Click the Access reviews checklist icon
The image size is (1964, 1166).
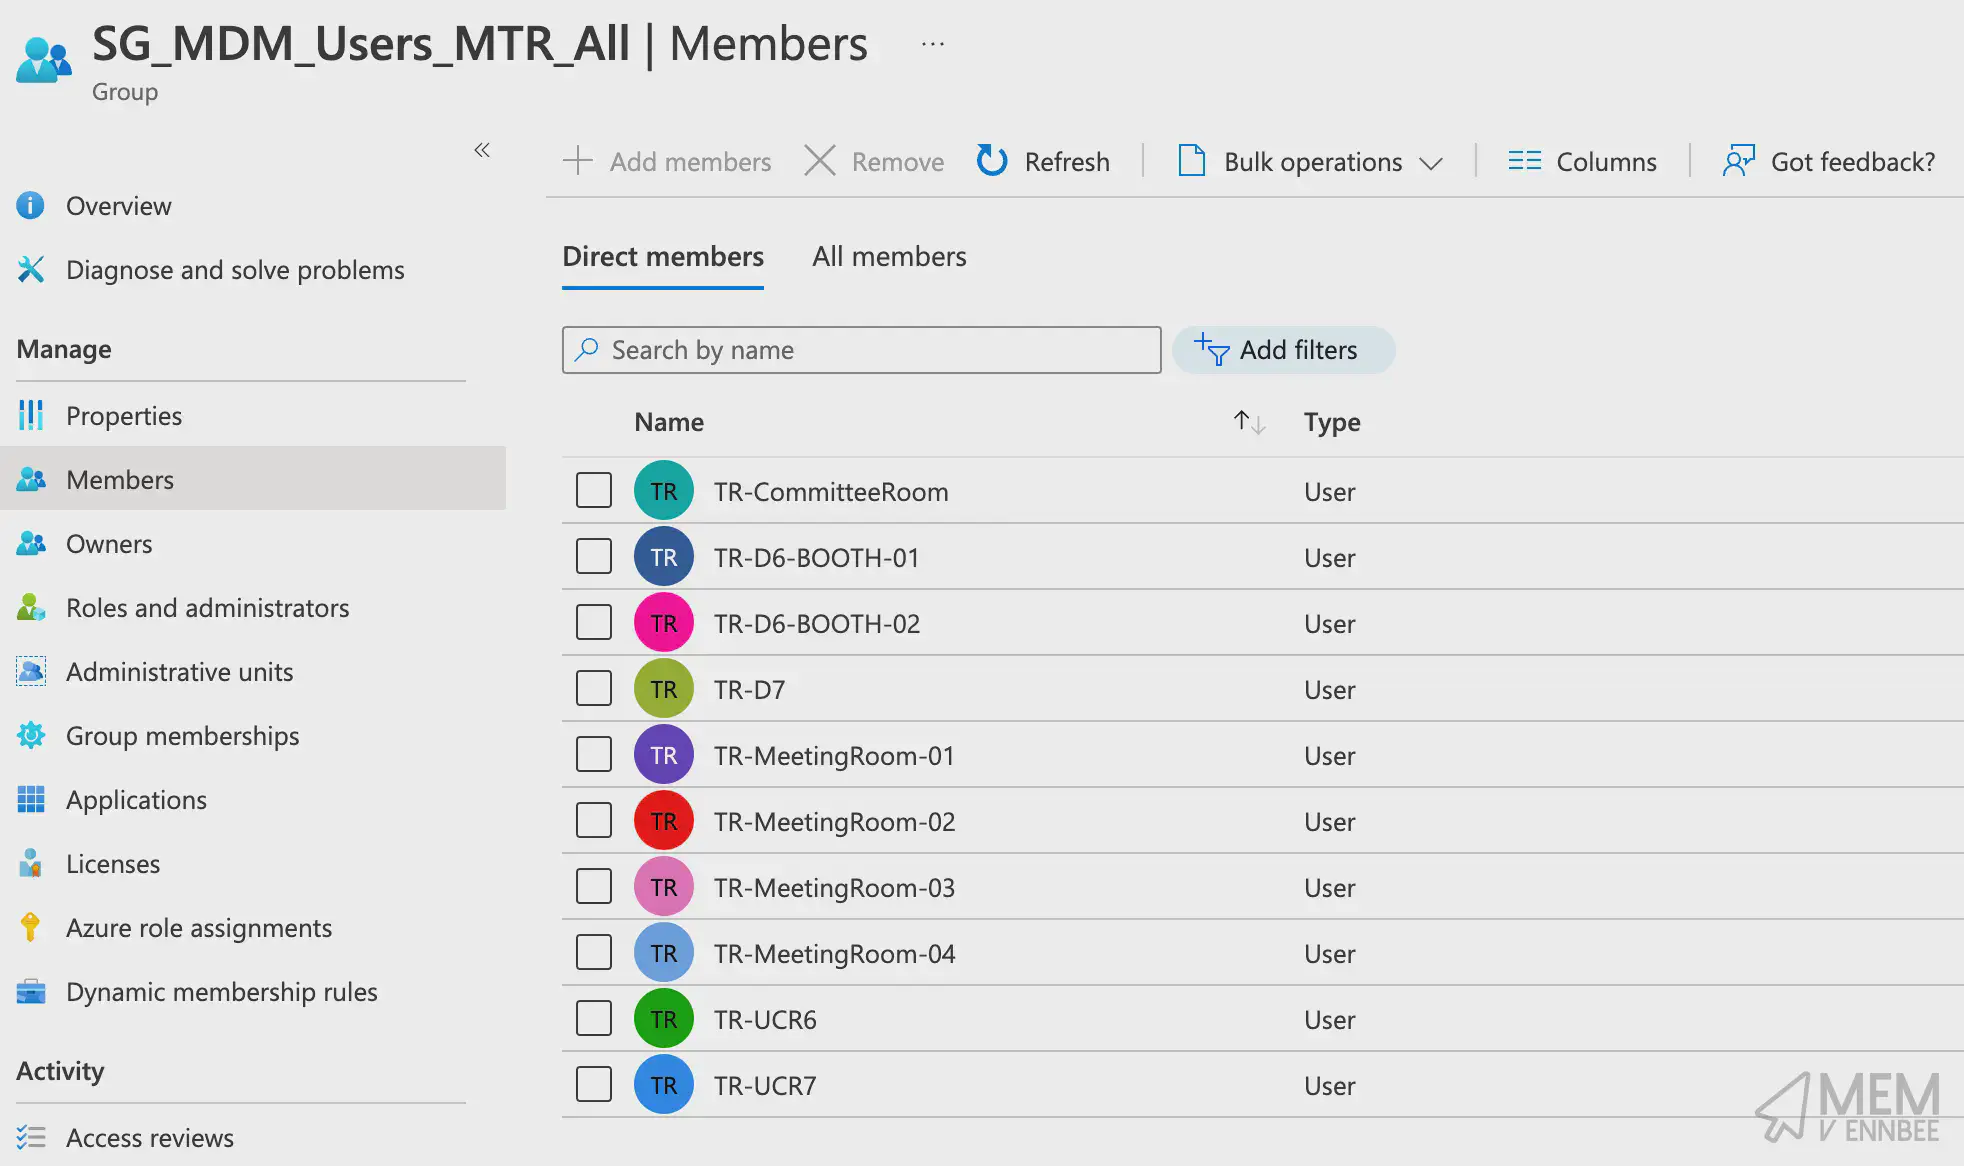31,1137
